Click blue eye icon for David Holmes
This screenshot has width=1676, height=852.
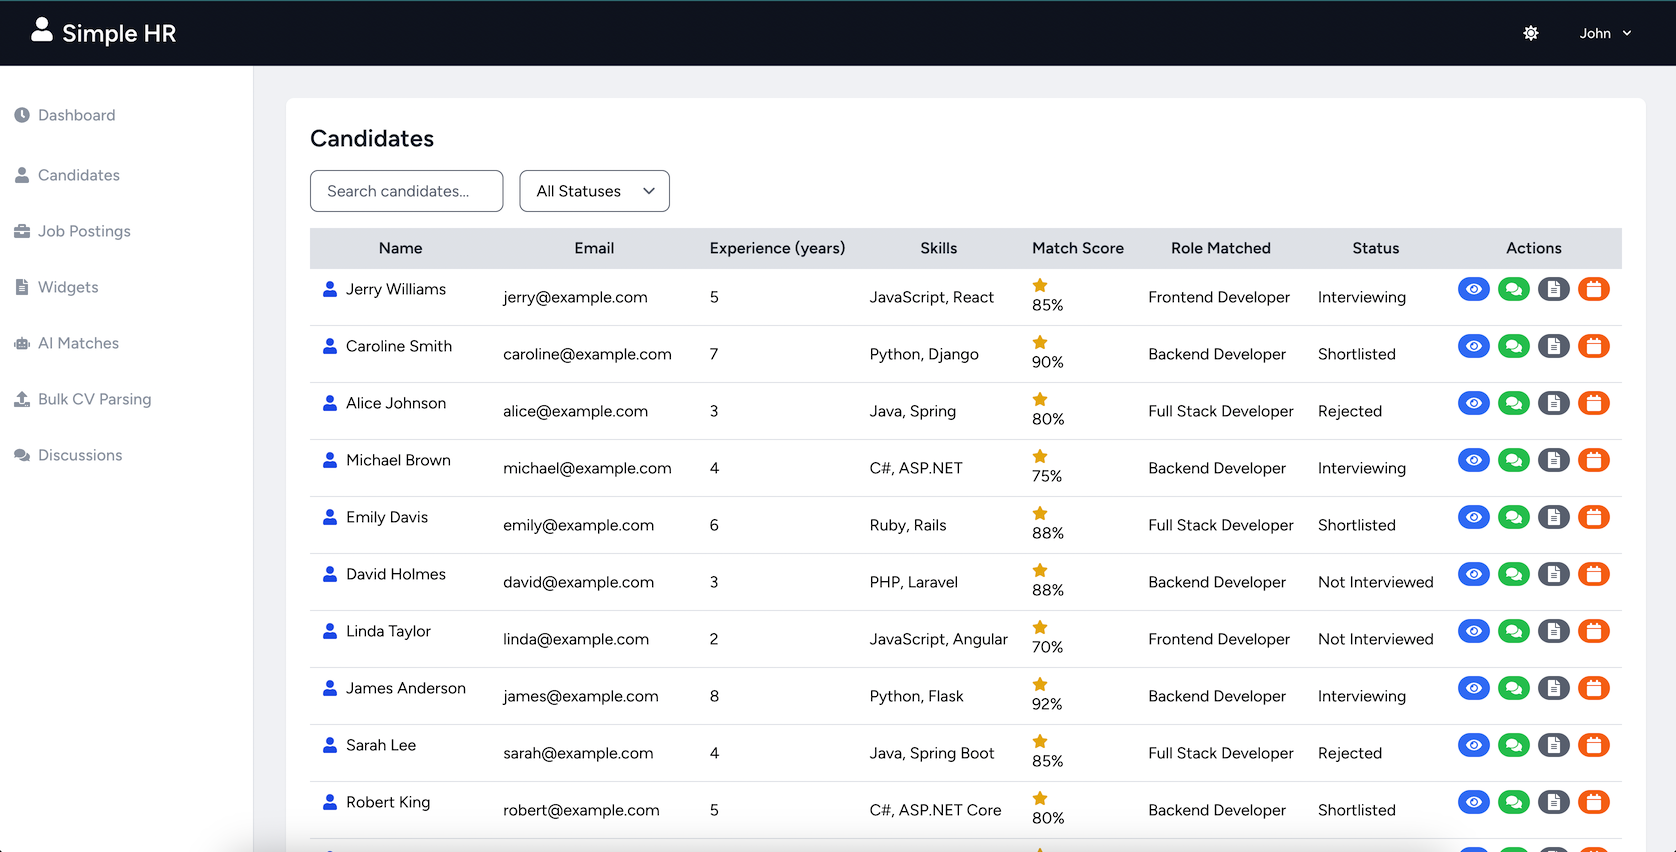coord(1473,575)
